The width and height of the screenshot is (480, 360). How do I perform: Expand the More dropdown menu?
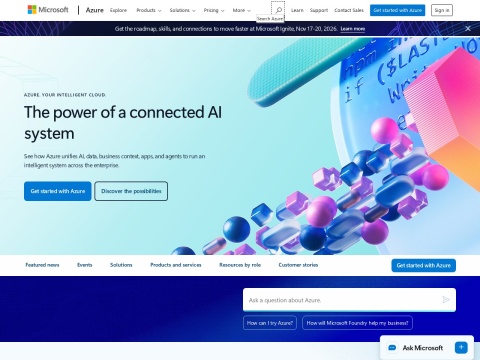(241, 10)
